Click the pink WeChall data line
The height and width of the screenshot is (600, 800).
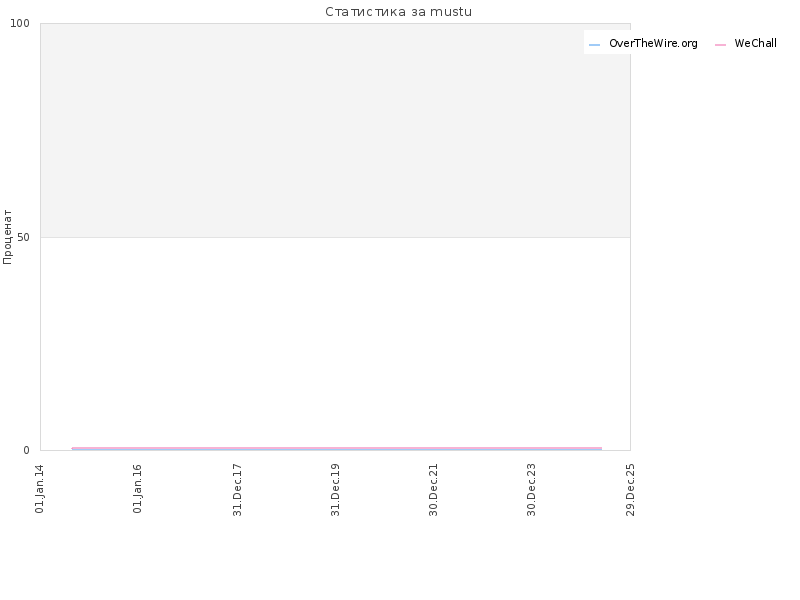click(x=337, y=448)
